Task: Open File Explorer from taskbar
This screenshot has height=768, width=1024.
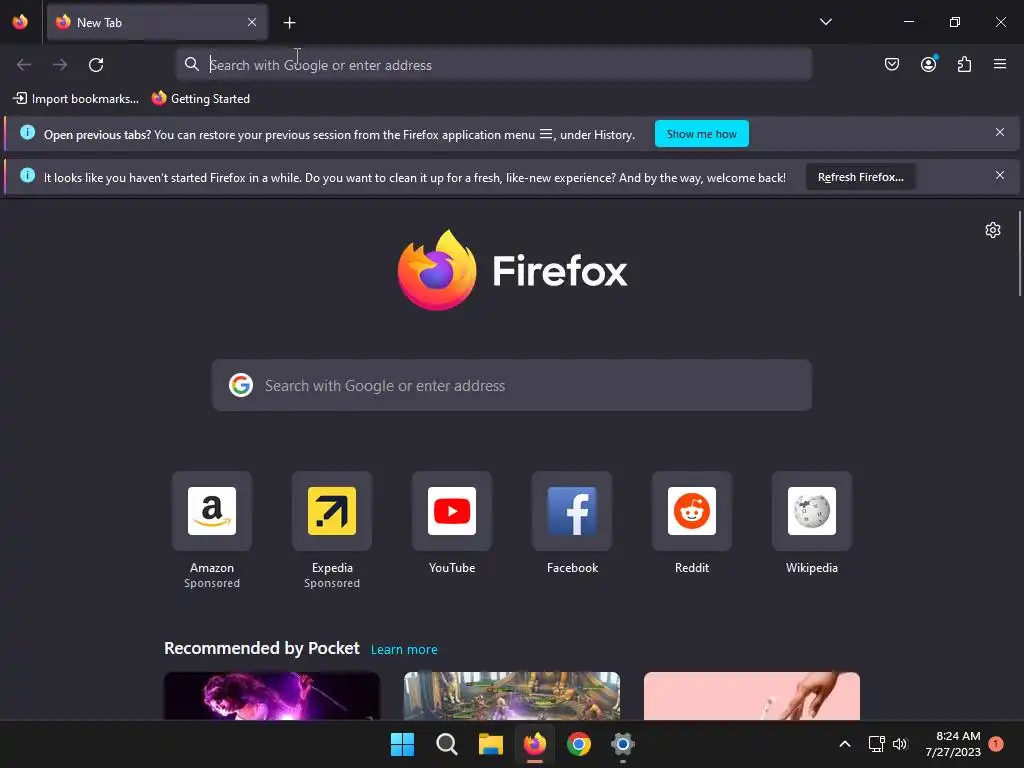Action: tap(490, 744)
